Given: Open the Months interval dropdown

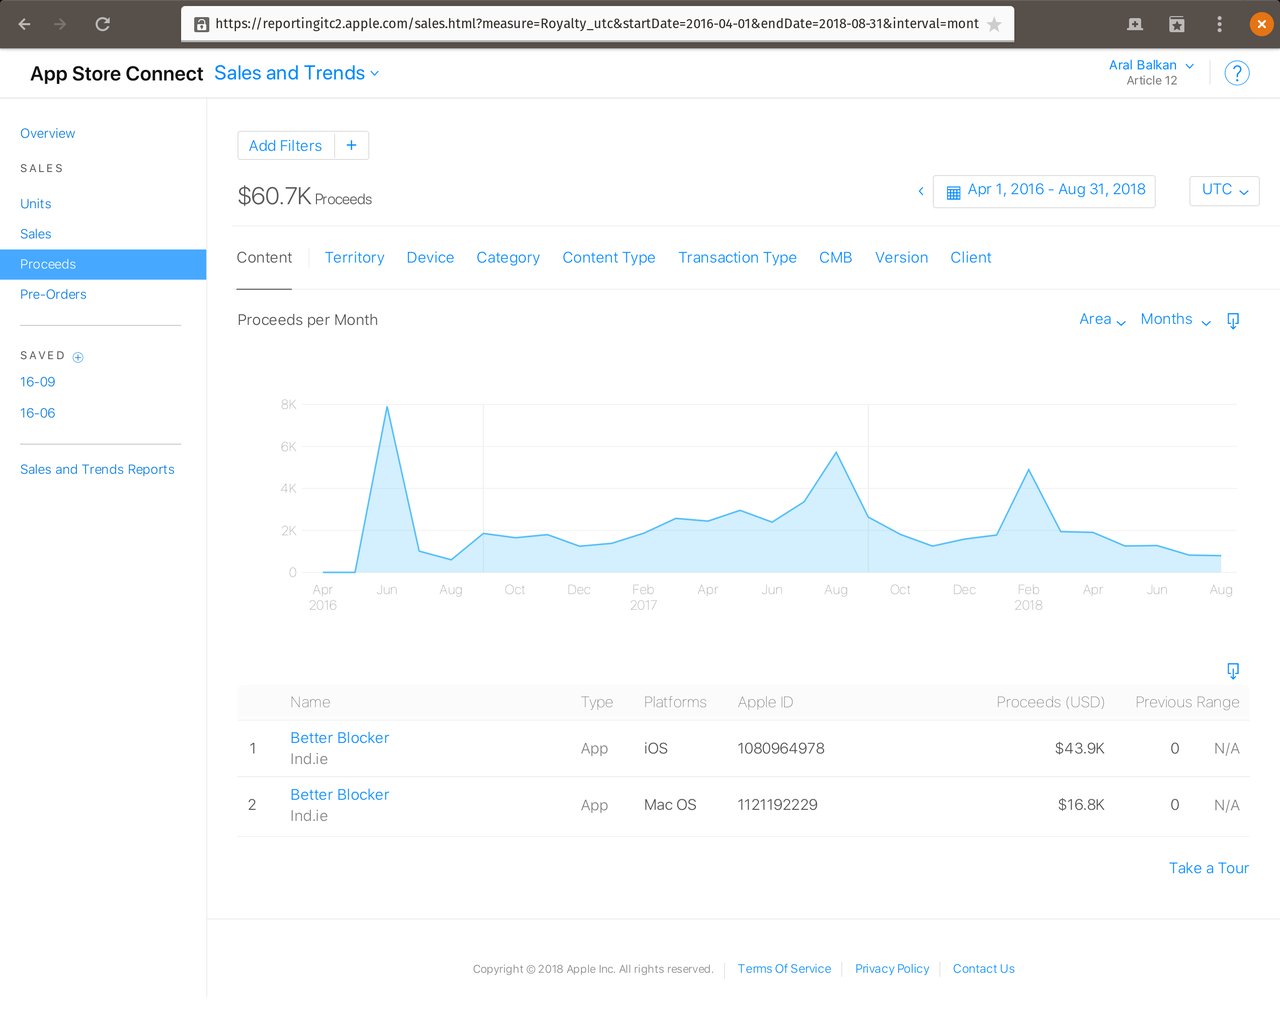Looking at the screenshot, I should [x=1175, y=319].
